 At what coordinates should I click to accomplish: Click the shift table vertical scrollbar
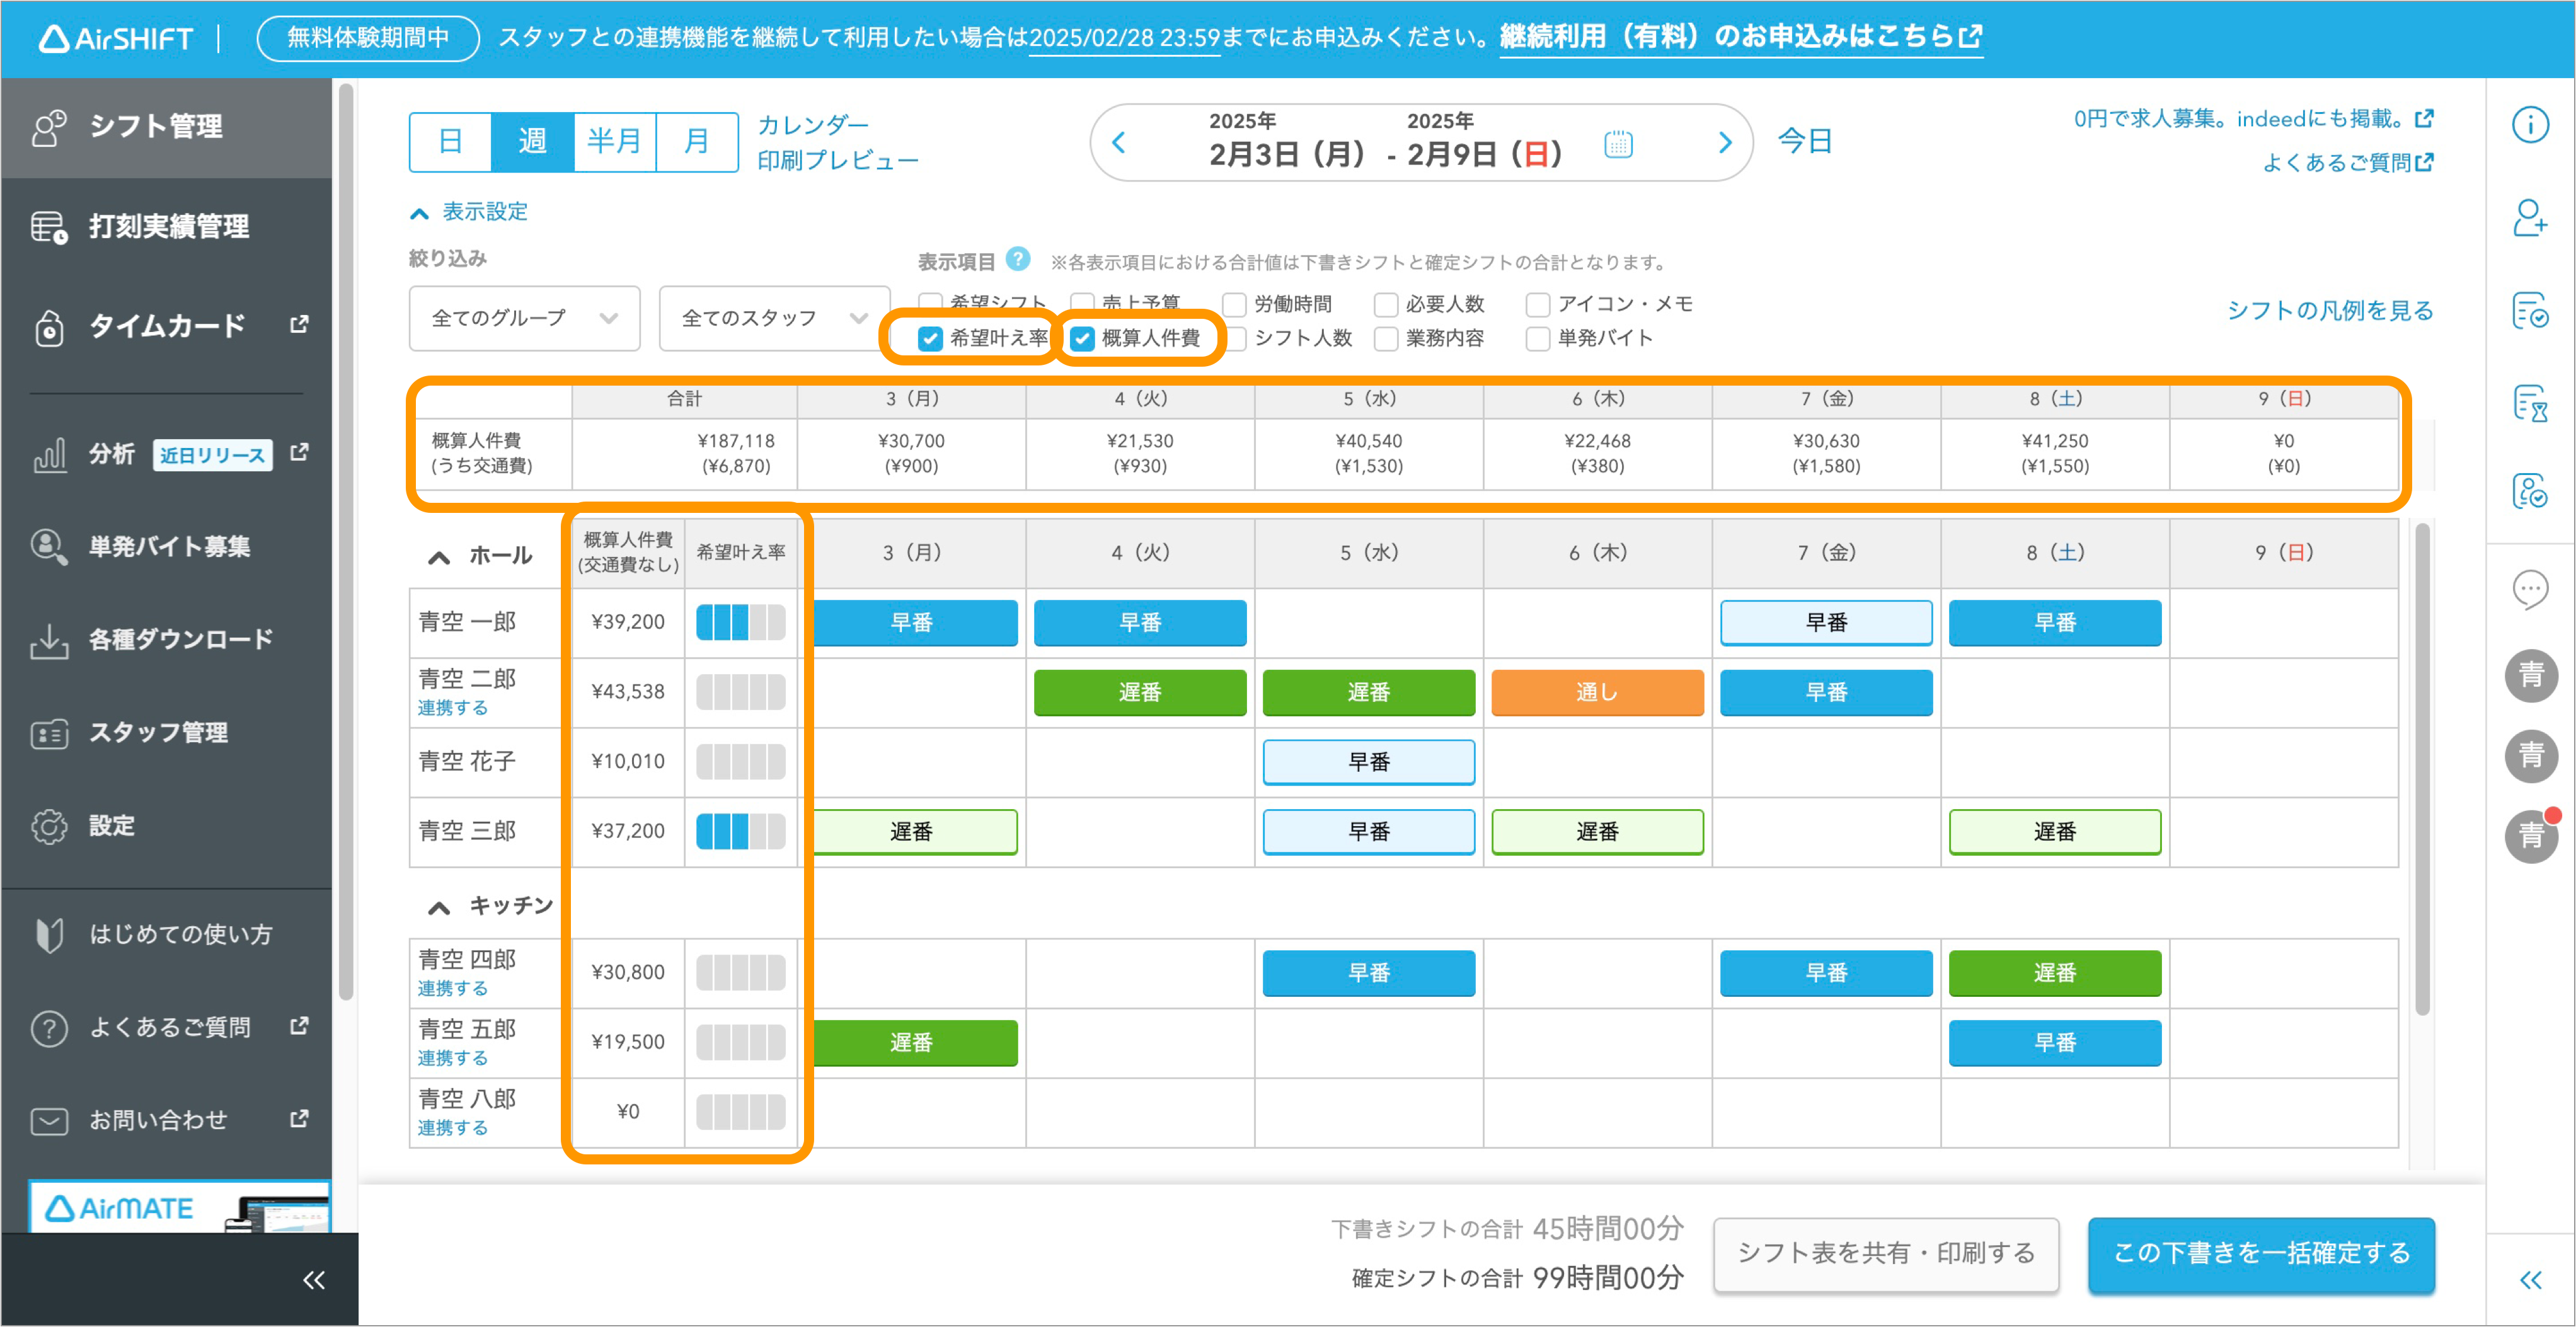(x=2422, y=770)
